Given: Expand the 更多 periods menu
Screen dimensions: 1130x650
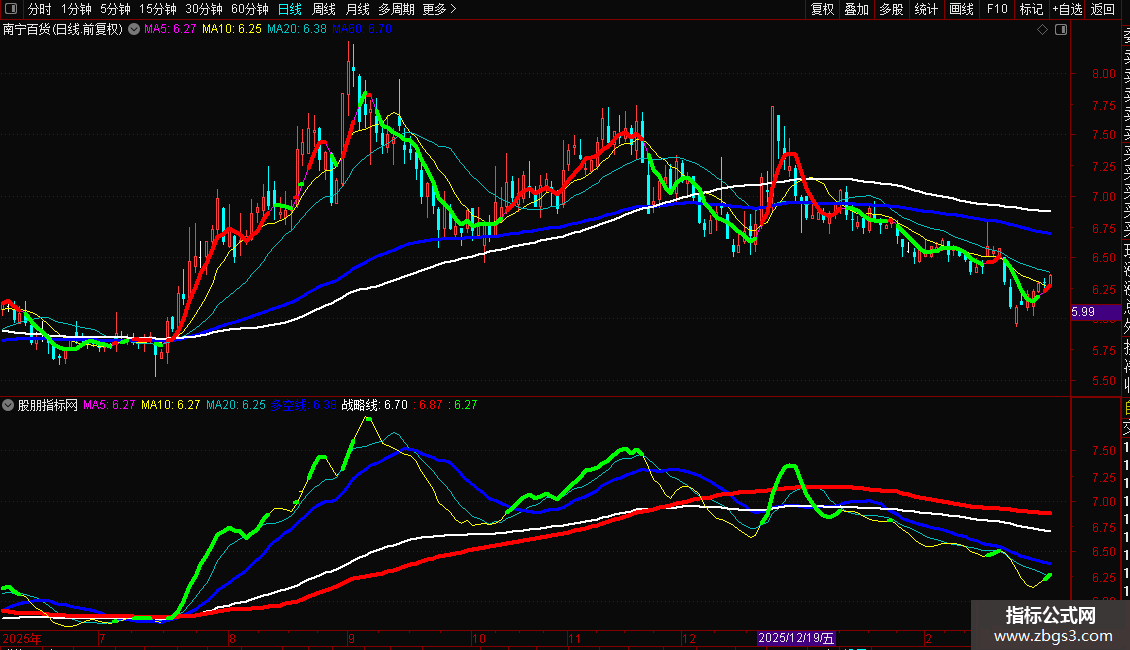Looking at the screenshot, I should [x=439, y=9].
